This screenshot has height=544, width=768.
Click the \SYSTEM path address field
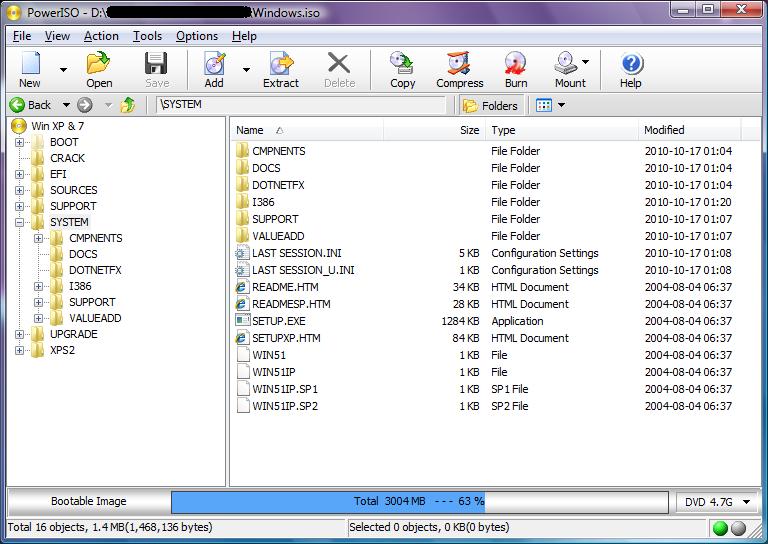[x=301, y=105]
